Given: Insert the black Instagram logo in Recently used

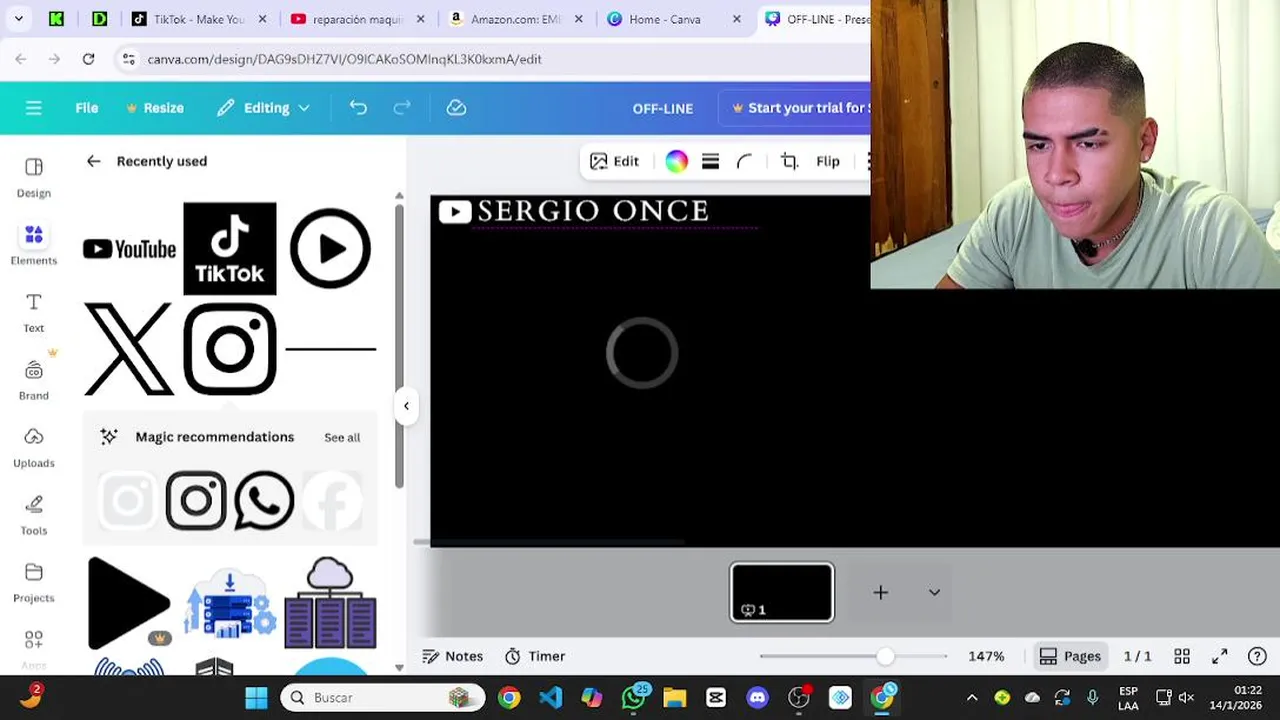Looking at the screenshot, I should tap(230, 349).
